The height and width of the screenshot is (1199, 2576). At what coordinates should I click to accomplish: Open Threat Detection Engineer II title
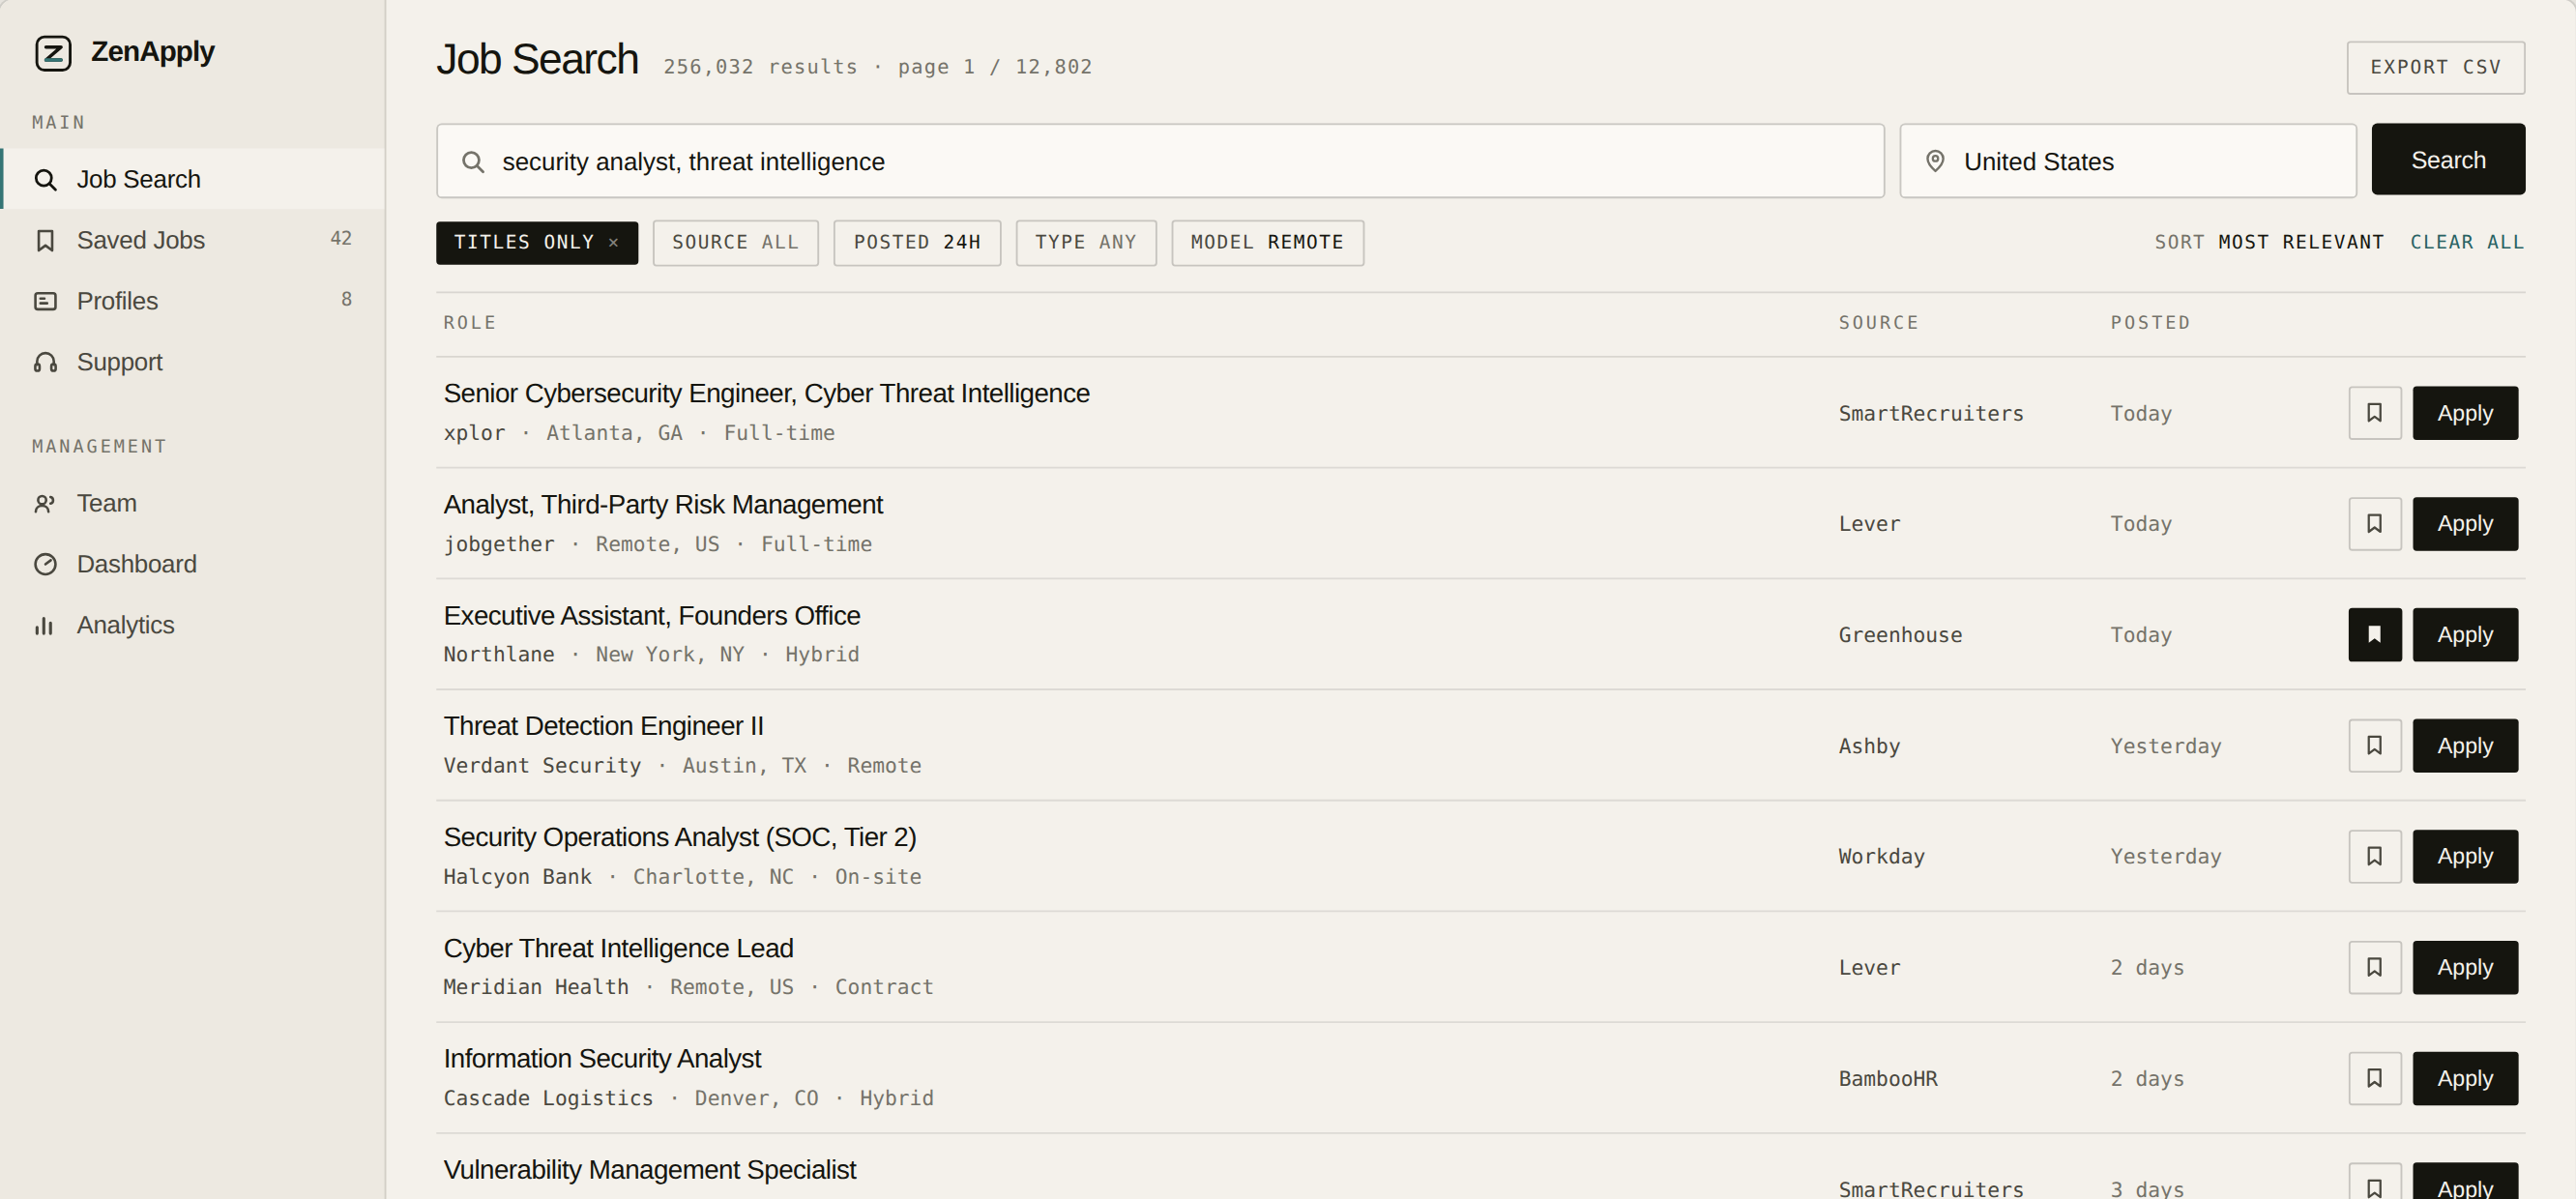pyautogui.click(x=603, y=727)
